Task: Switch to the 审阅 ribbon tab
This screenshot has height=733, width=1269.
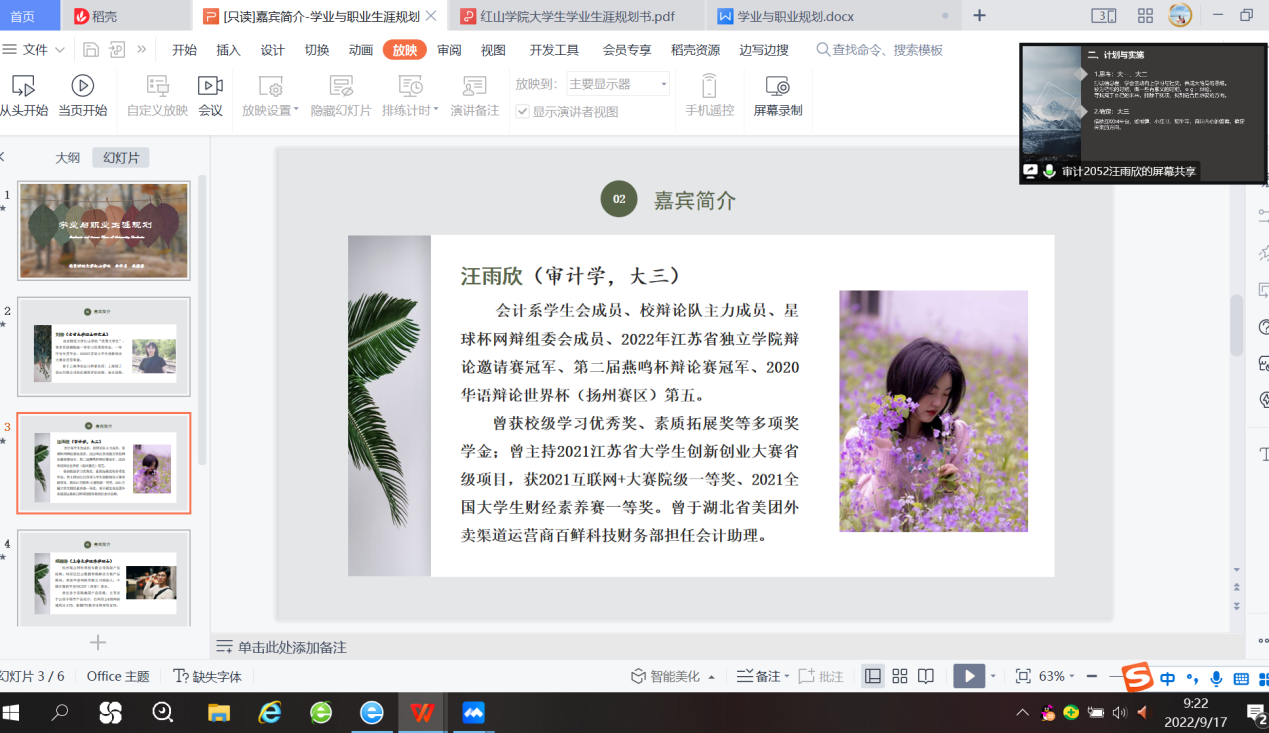Action: [449, 50]
